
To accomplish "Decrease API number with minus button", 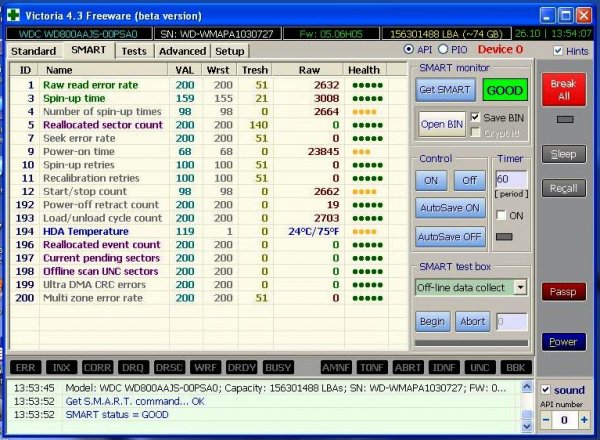I will point(546,420).
